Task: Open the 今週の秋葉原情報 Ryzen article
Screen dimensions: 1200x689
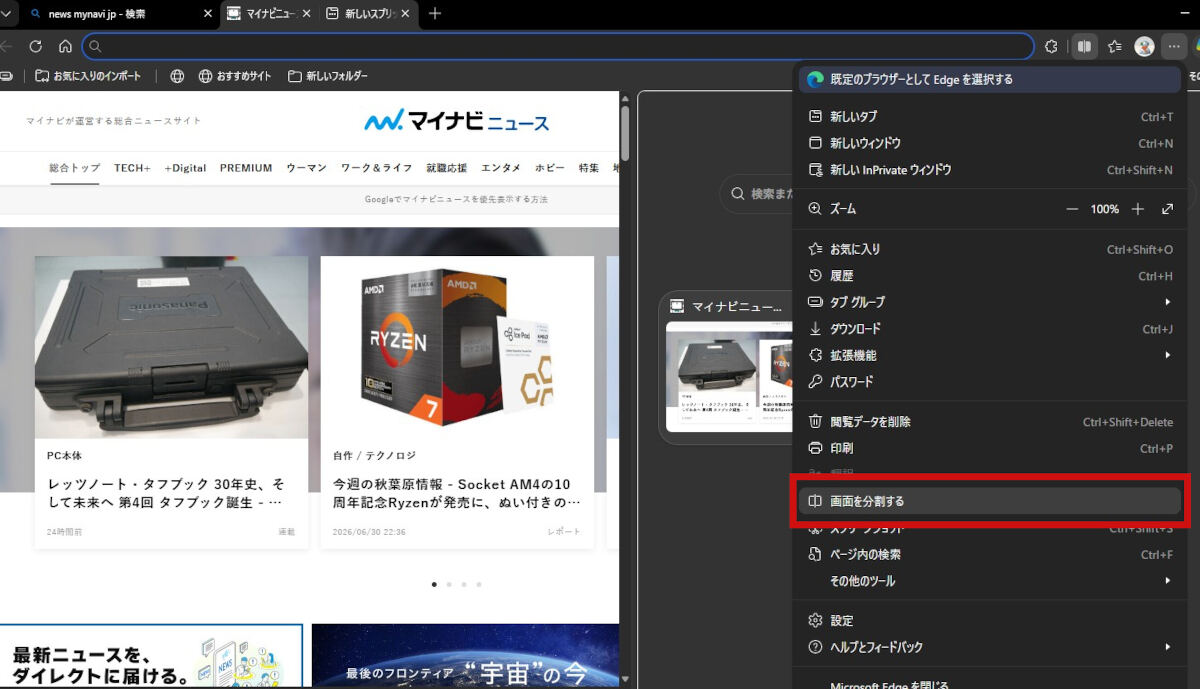Action: pyautogui.click(x=455, y=492)
